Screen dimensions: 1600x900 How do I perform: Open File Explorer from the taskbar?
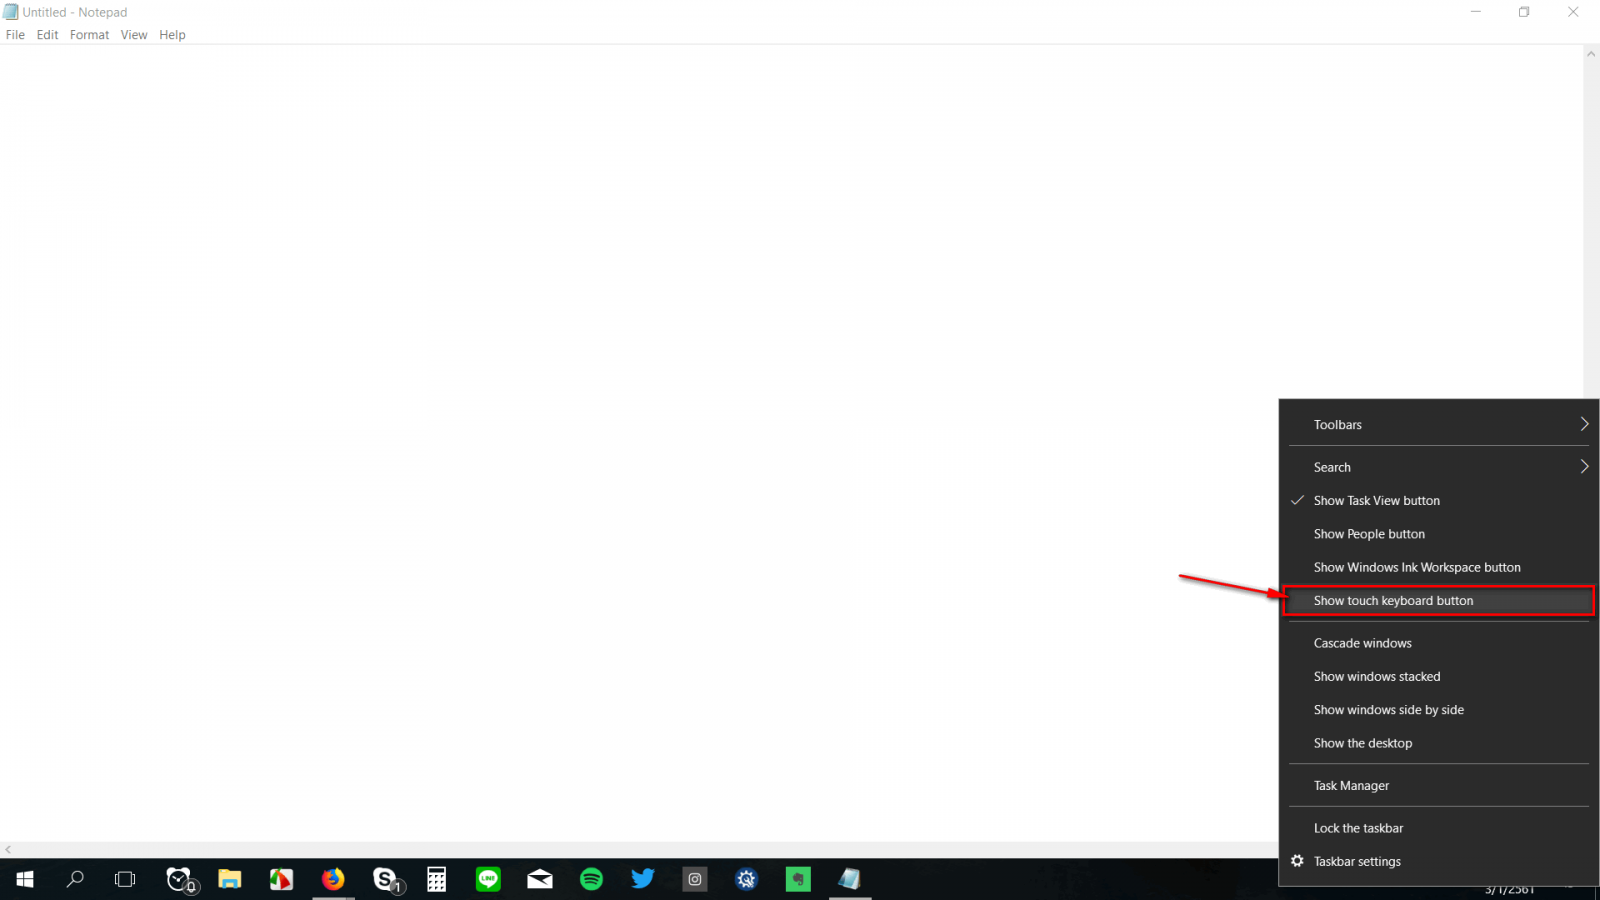(x=230, y=879)
